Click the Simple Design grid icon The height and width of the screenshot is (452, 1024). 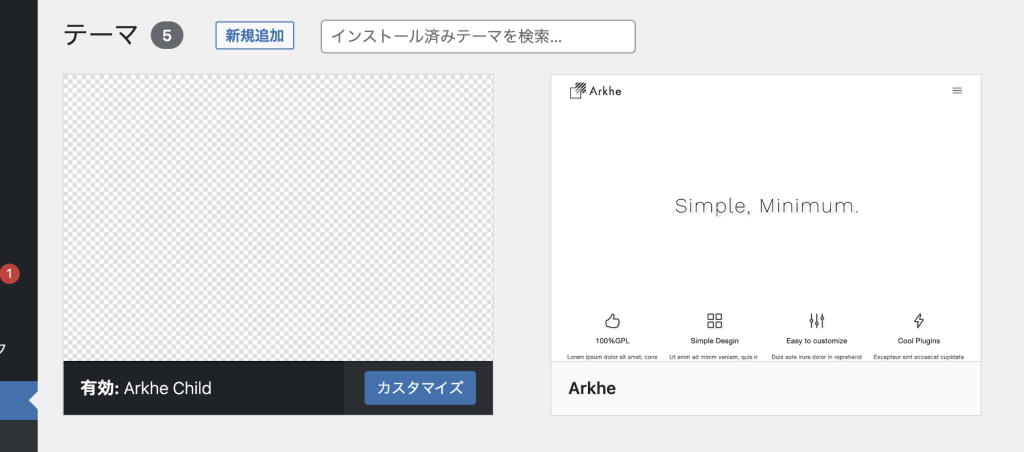coord(714,321)
